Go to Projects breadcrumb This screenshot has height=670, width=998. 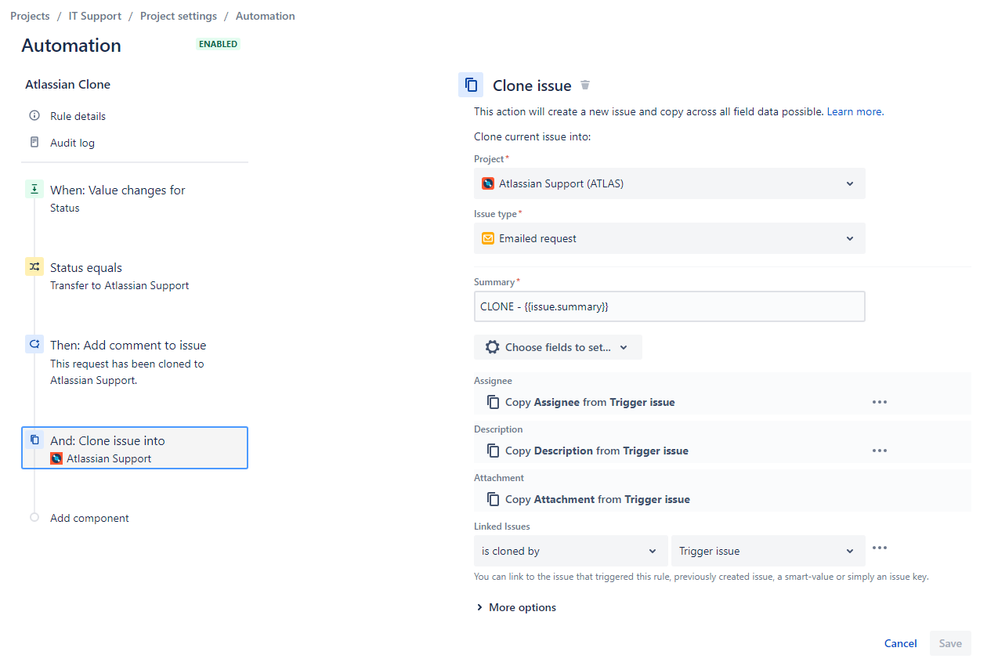click(30, 16)
